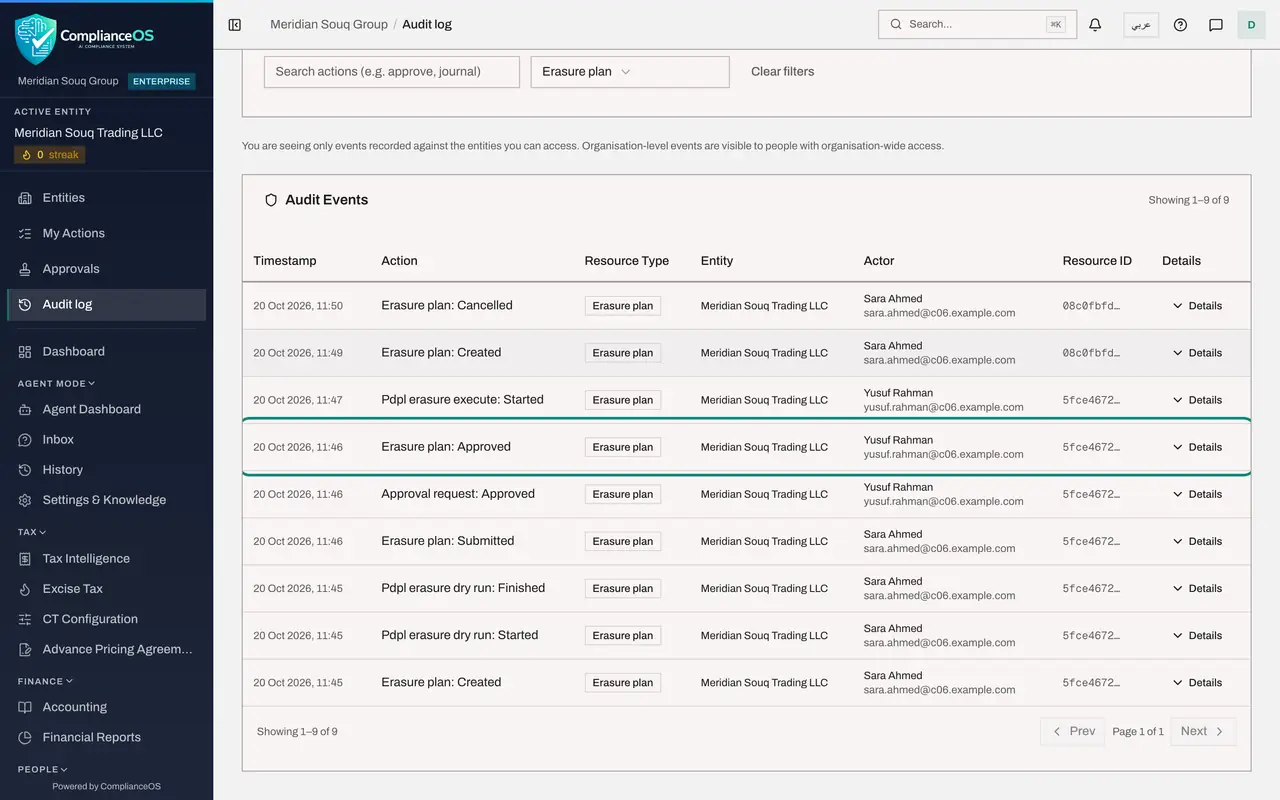
Task: Focus the top Search box
Action: pyautogui.click(x=977, y=24)
